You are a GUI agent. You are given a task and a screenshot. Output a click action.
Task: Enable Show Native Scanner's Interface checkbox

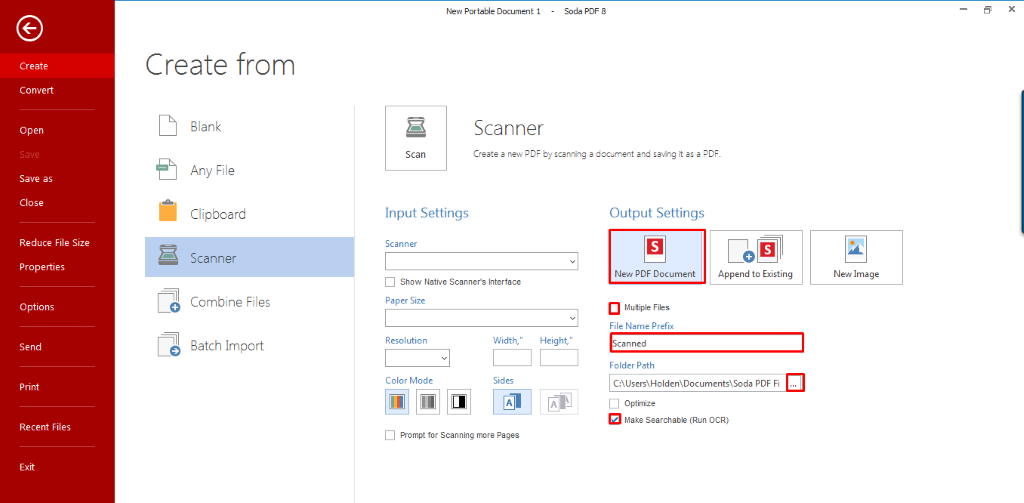tap(390, 282)
